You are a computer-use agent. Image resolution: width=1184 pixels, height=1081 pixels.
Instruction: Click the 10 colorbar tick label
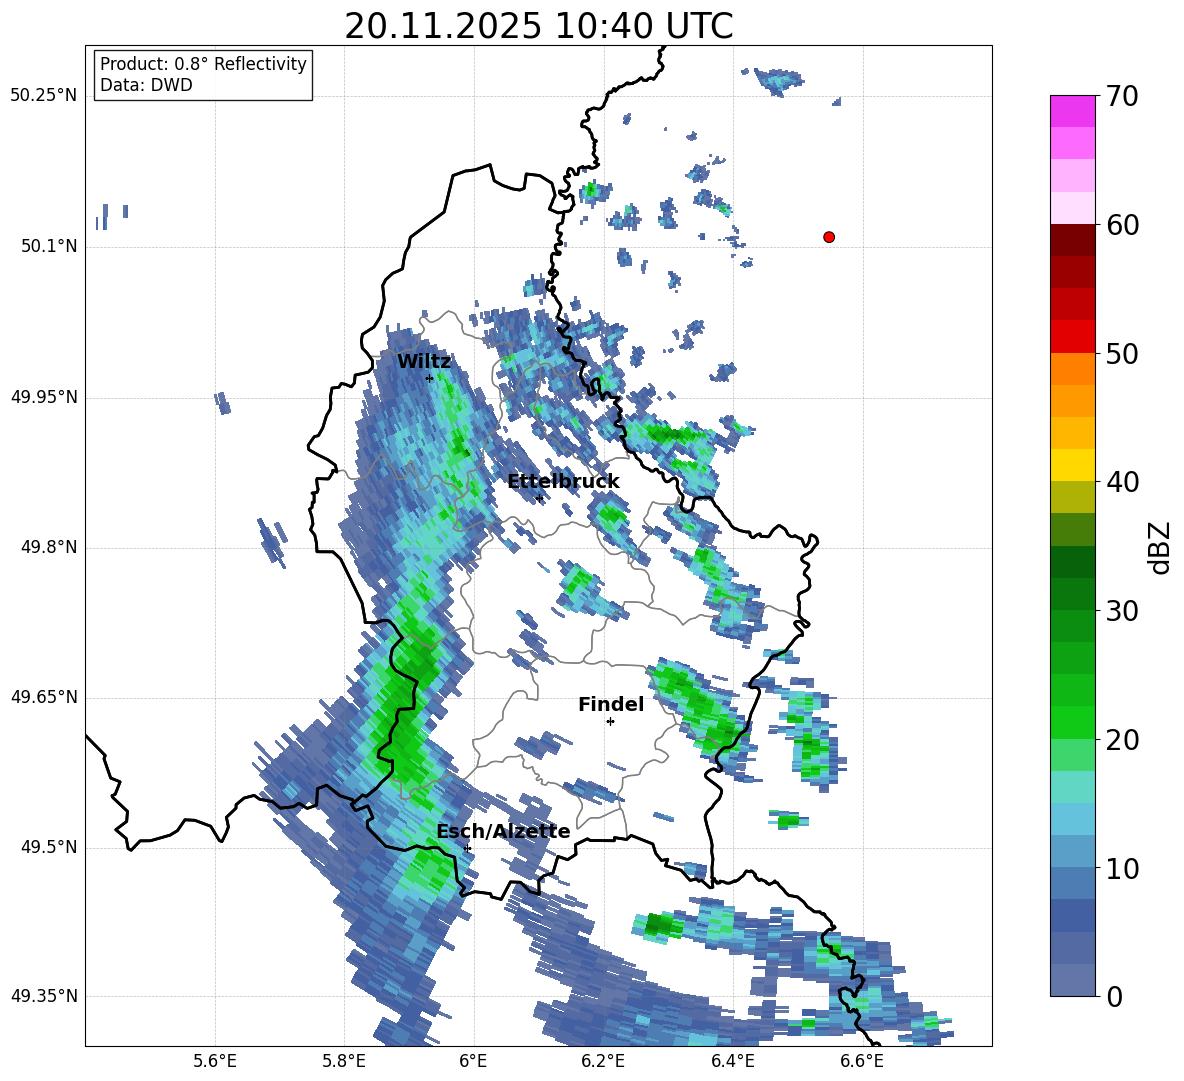coord(1121,868)
